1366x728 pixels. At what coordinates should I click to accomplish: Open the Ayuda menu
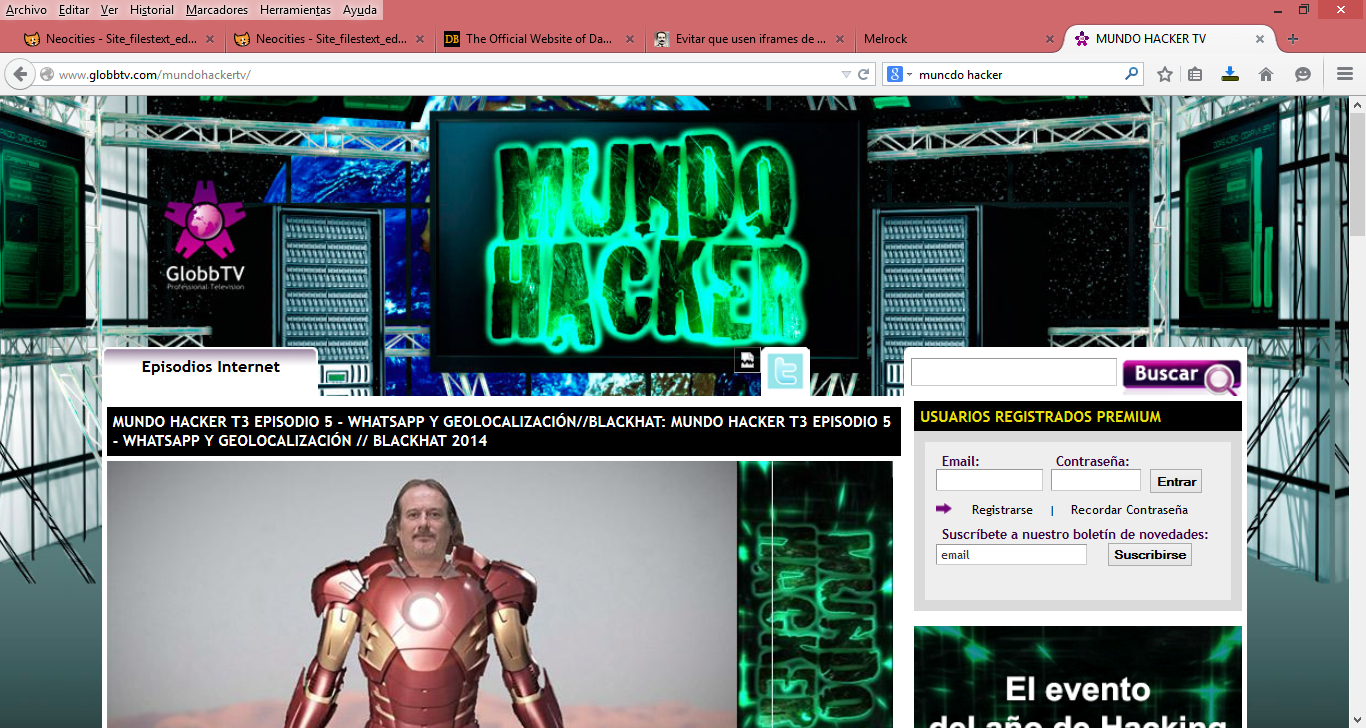pyautogui.click(x=360, y=10)
